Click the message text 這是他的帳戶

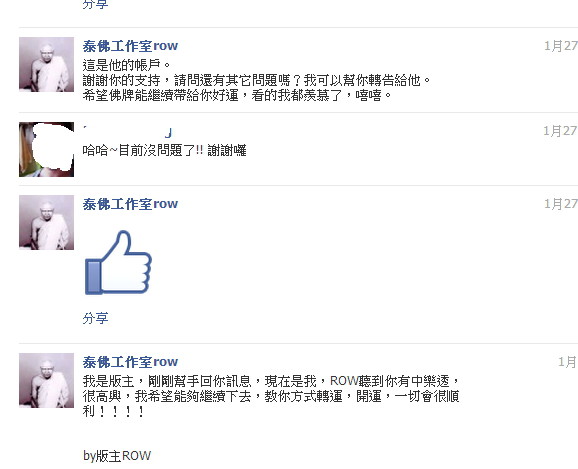(126, 65)
